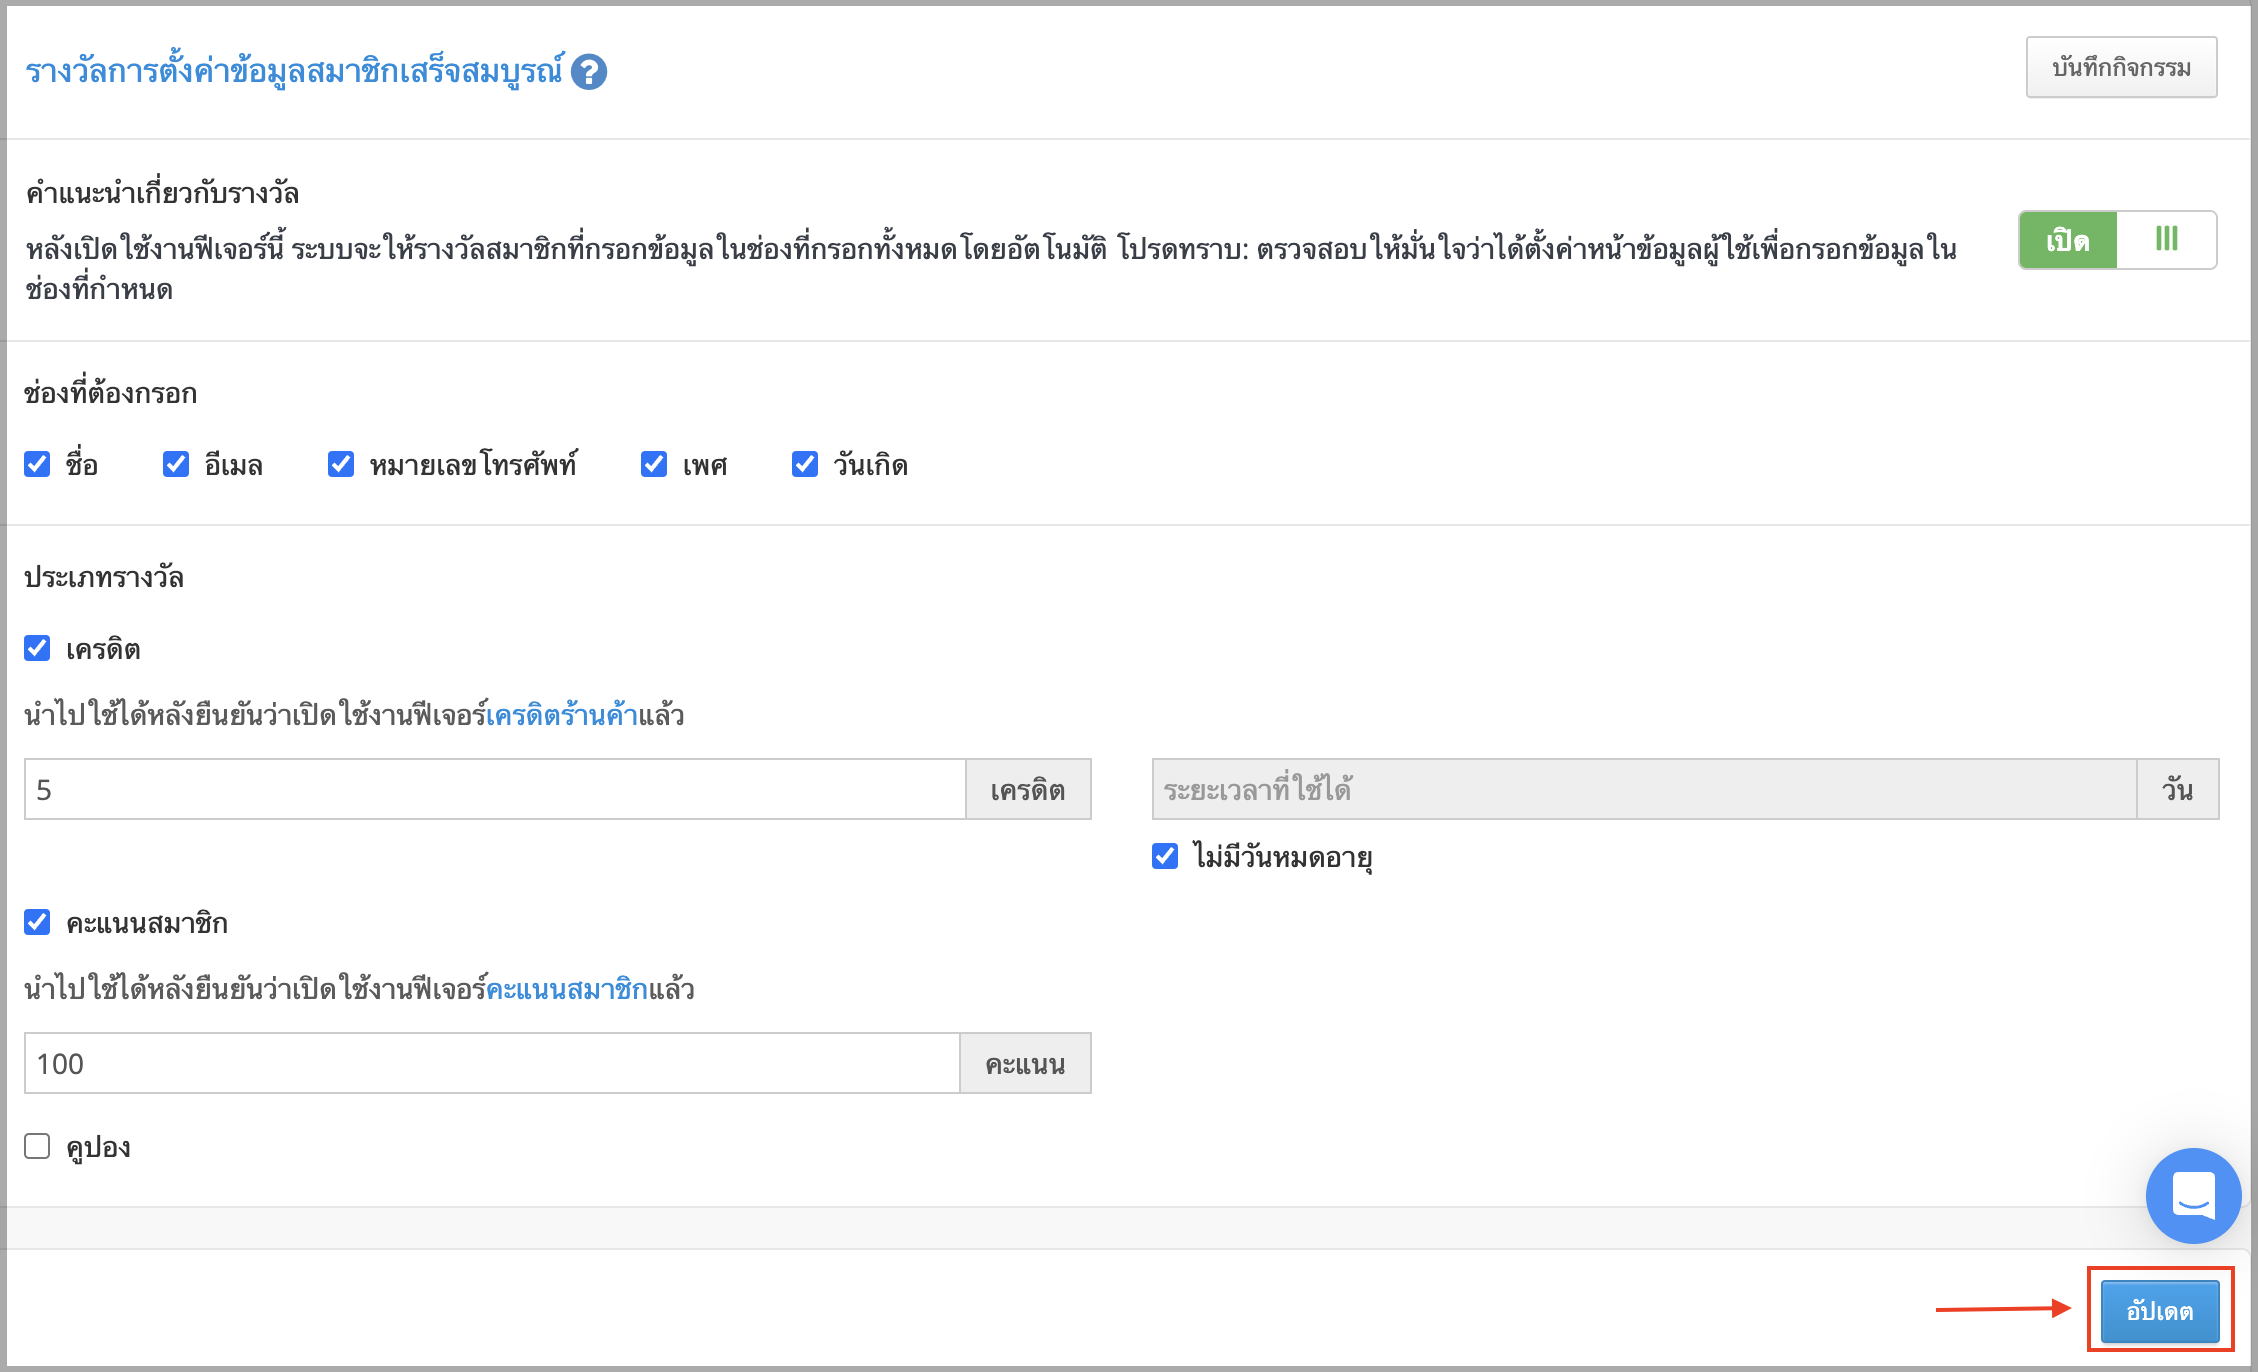Image resolution: width=2258 pixels, height=1372 pixels.
Task: Uncheck the ชื่อ required field checkbox
Action: (37, 464)
